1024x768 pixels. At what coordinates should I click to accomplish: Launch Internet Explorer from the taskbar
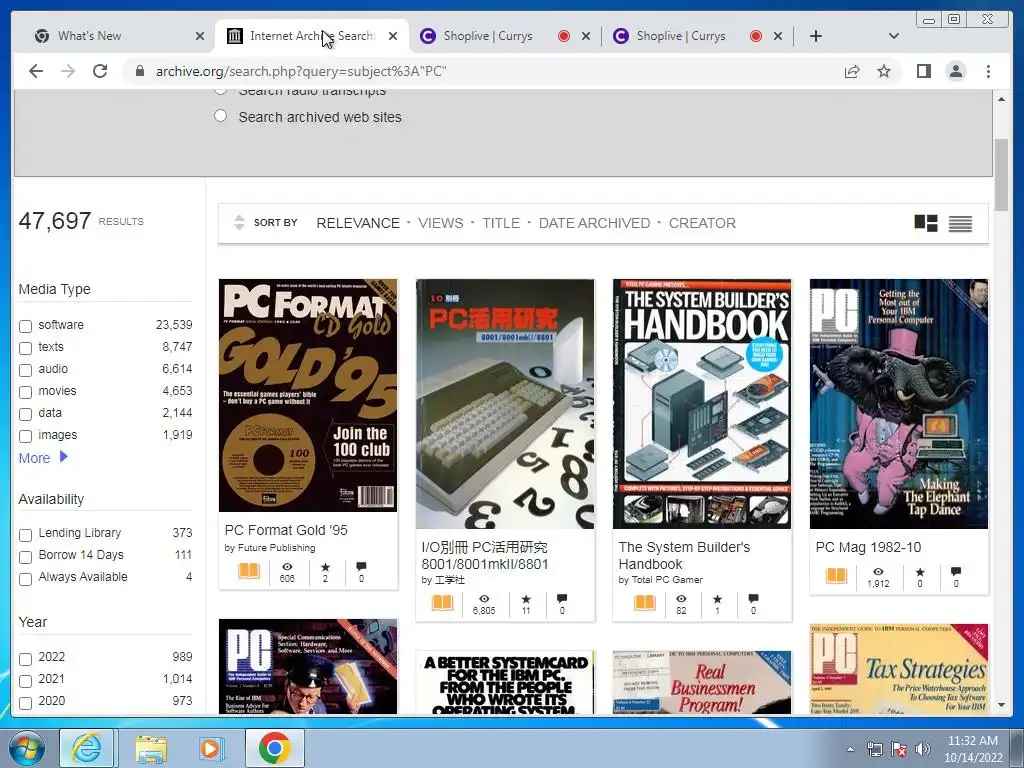[x=87, y=748]
